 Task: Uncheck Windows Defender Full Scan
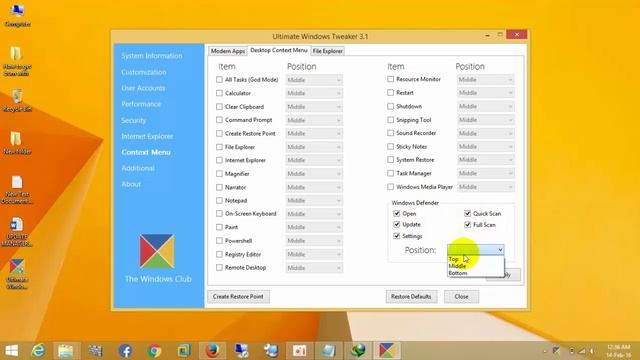coord(468,224)
